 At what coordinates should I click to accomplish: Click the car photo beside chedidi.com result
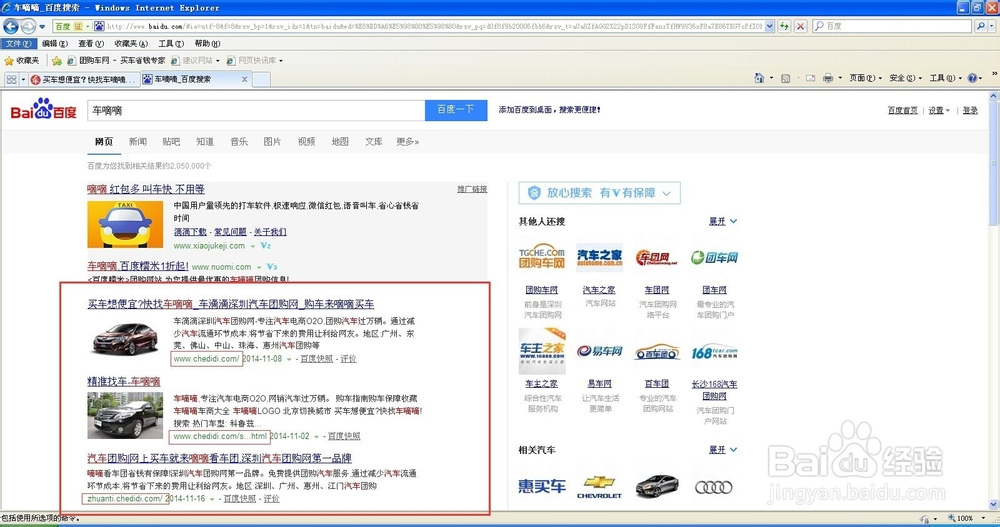click(125, 339)
